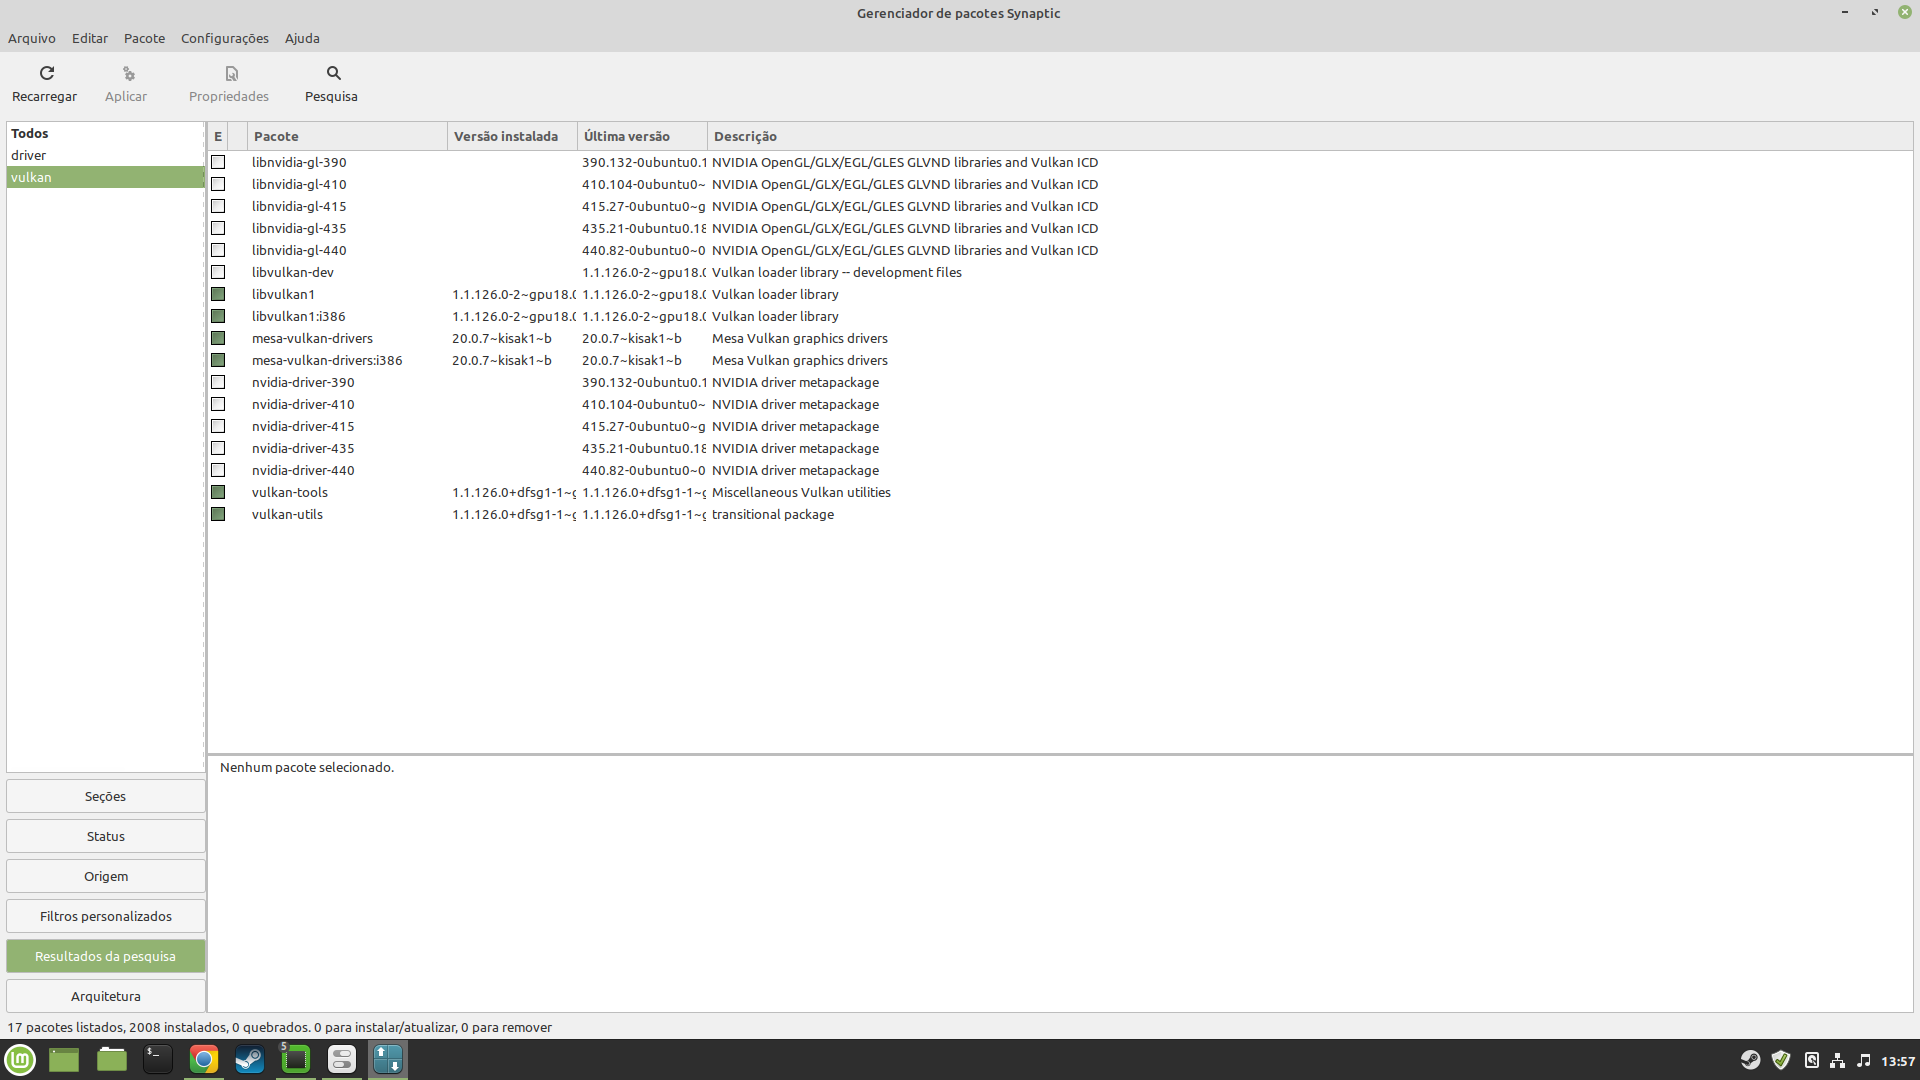Launch the terminal from taskbar
1920x1080 pixels.
tap(158, 1059)
